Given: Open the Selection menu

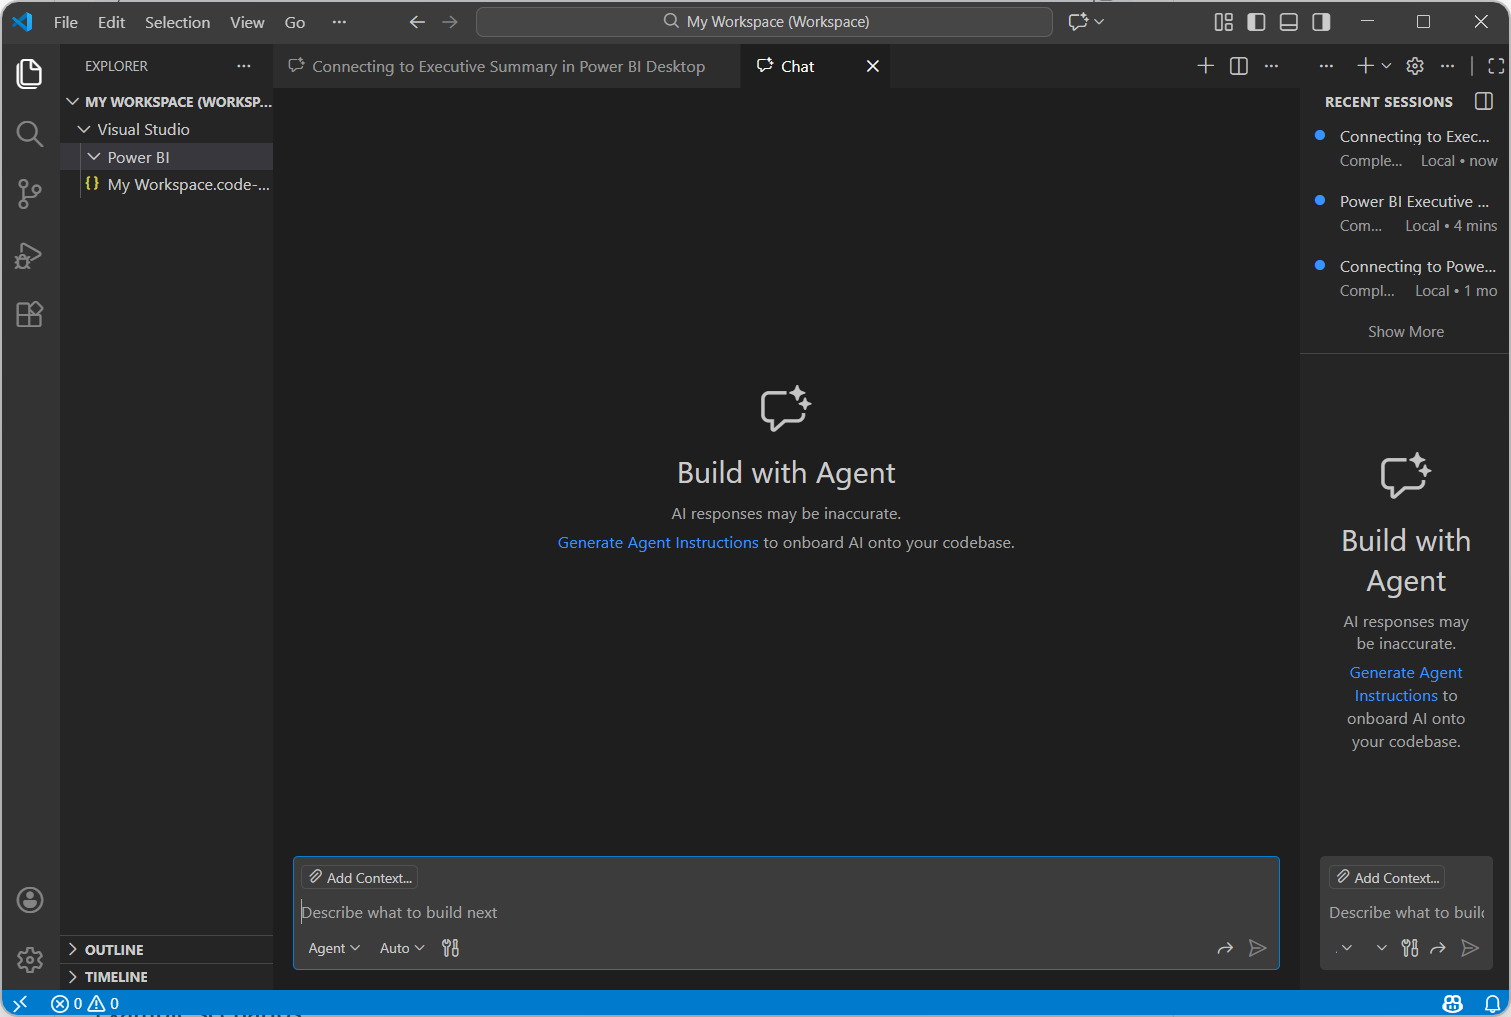Looking at the screenshot, I should pos(177,22).
